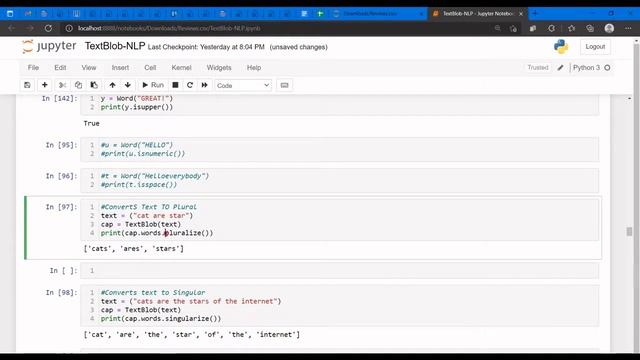Click the Python 3 kernel indicator

tap(586, 68)
